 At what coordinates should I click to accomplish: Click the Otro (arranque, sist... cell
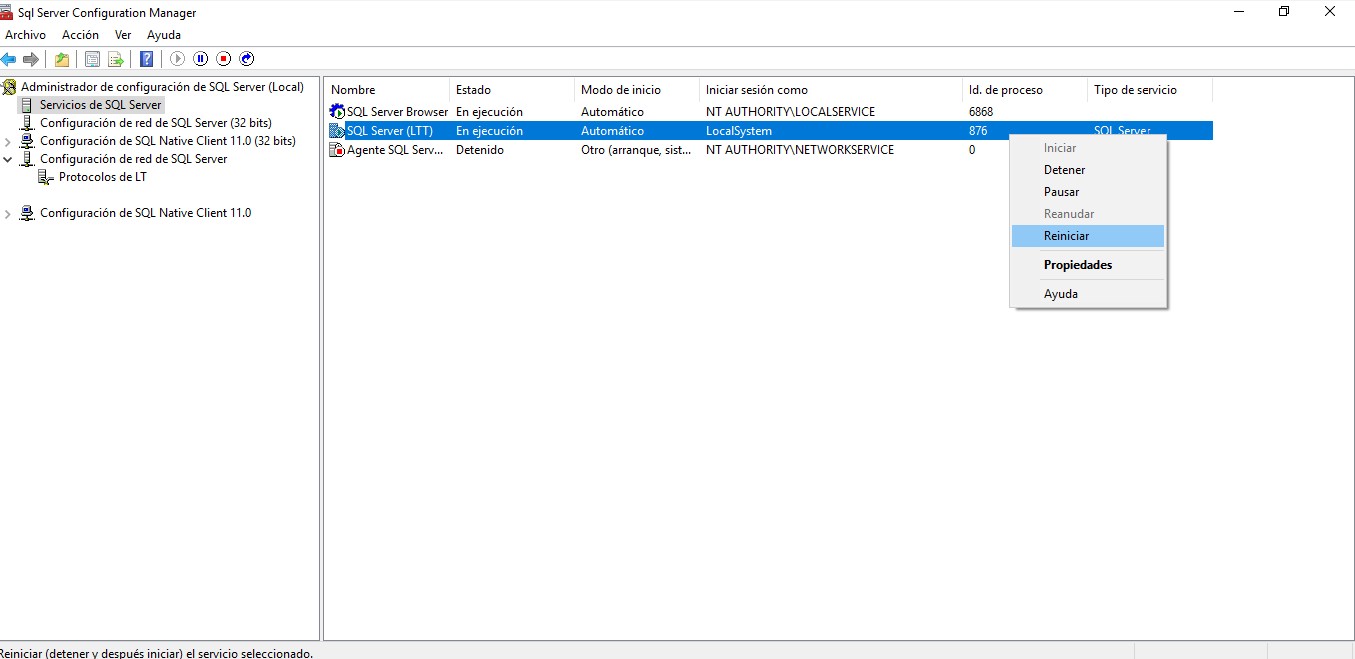click(x=636, y=150)
